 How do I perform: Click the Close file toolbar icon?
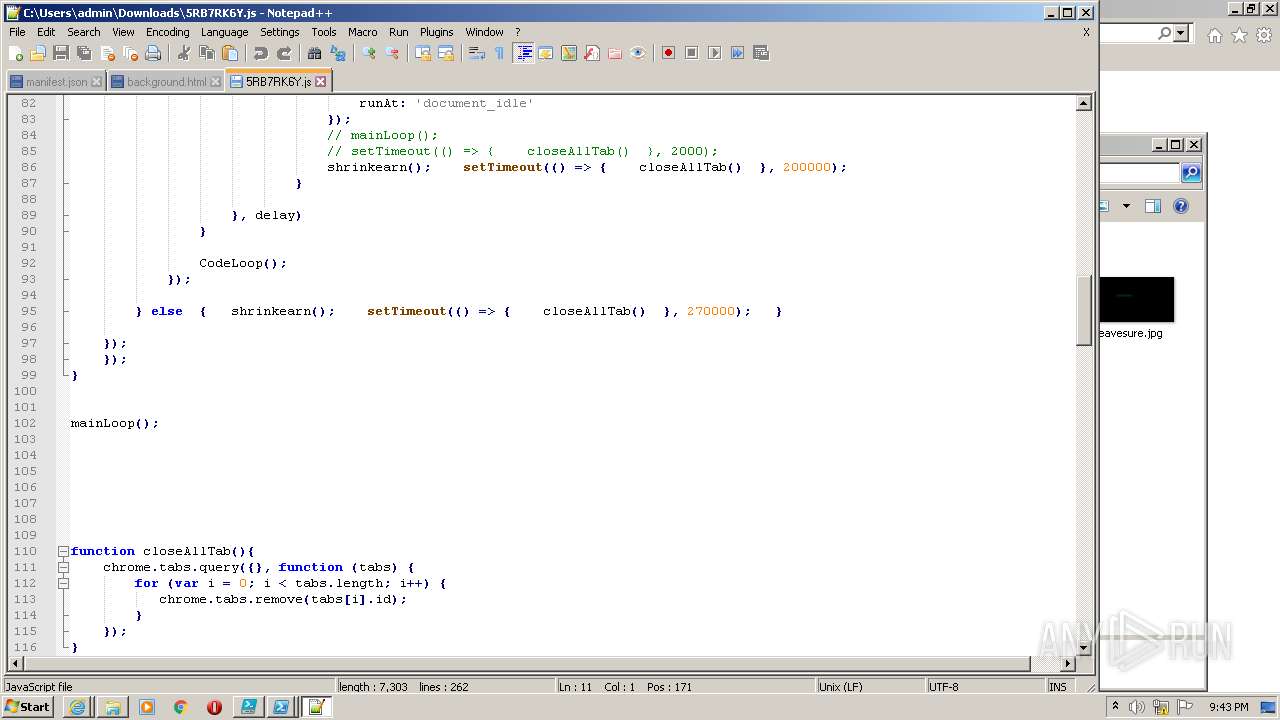coord(107,53)
